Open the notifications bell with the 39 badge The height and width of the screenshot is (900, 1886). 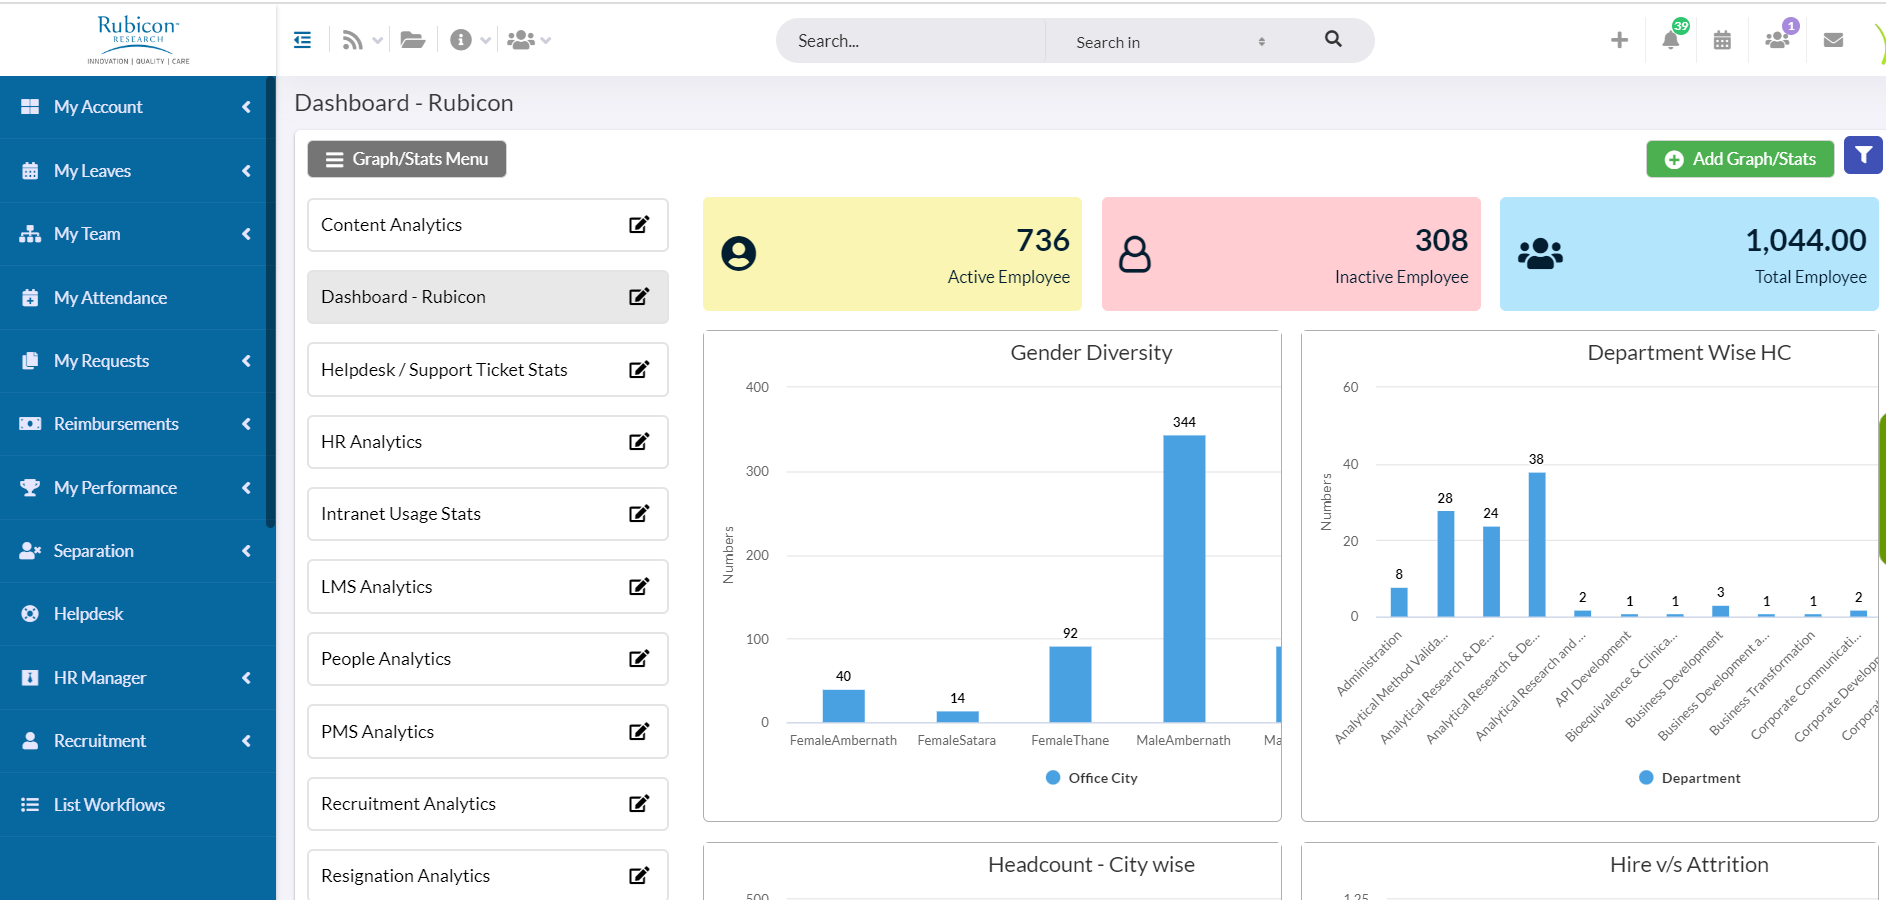click(x=1671, y=40)
